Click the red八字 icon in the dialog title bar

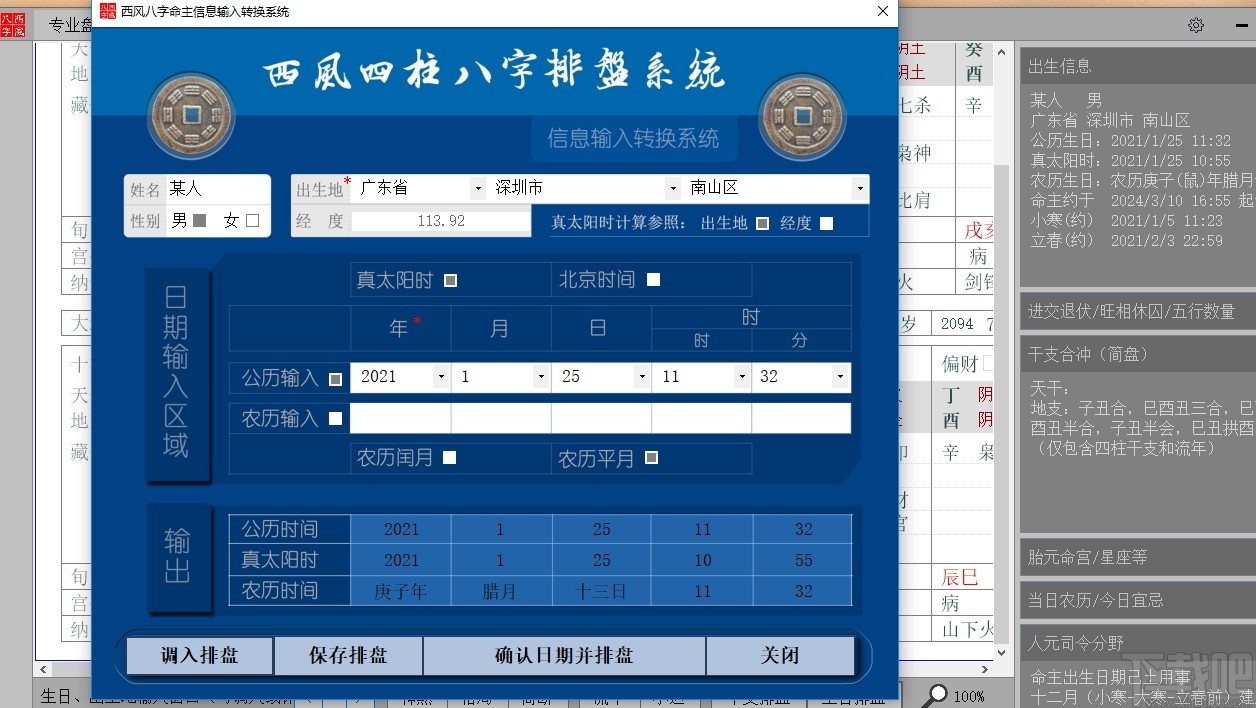(107, 11)
